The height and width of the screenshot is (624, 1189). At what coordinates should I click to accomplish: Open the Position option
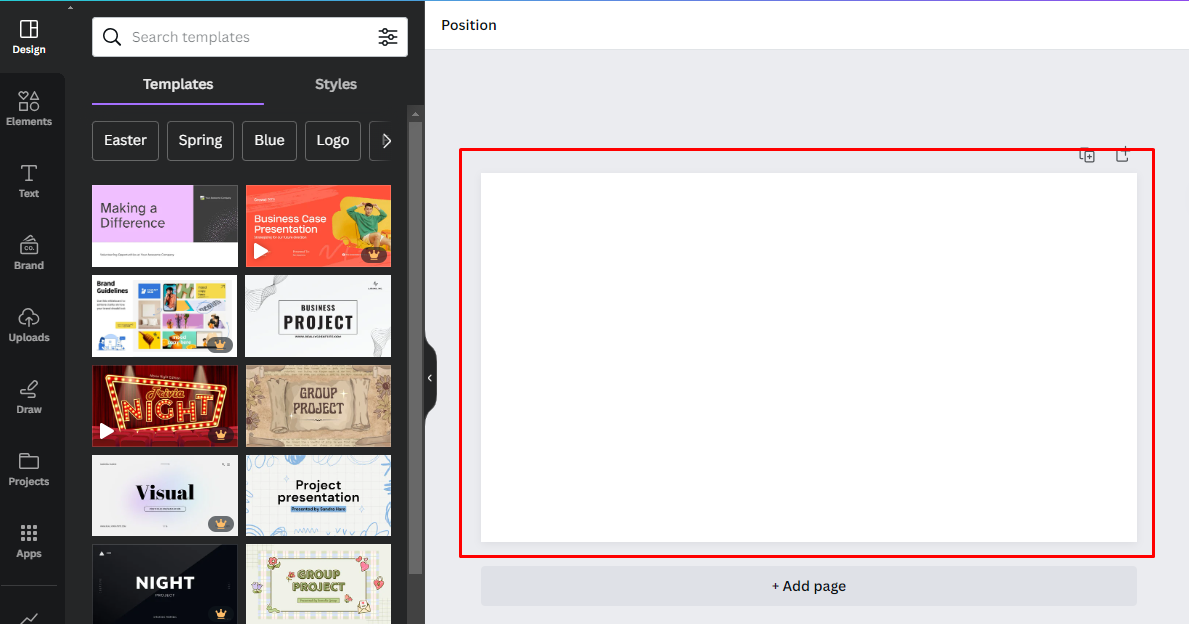[x=469, y=25]
